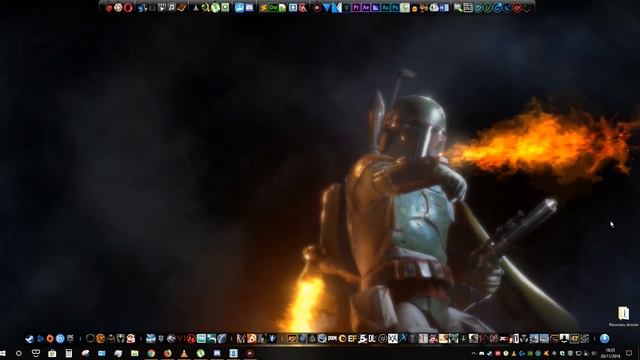Open the cloud icon in top dock

point(434,7)
